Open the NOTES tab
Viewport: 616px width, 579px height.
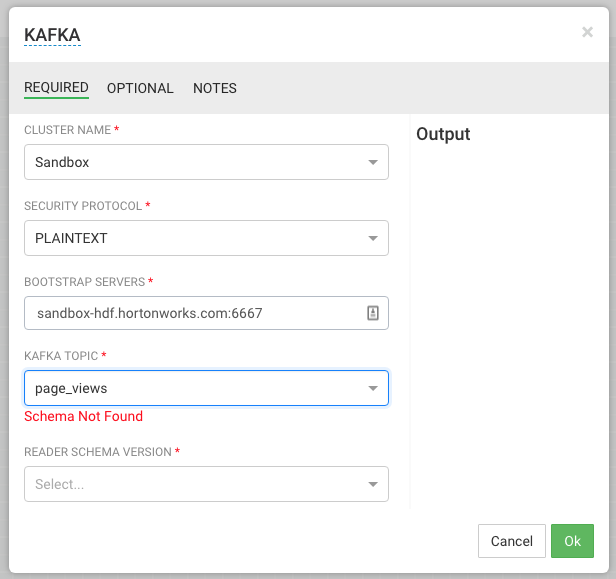[215, 88]
